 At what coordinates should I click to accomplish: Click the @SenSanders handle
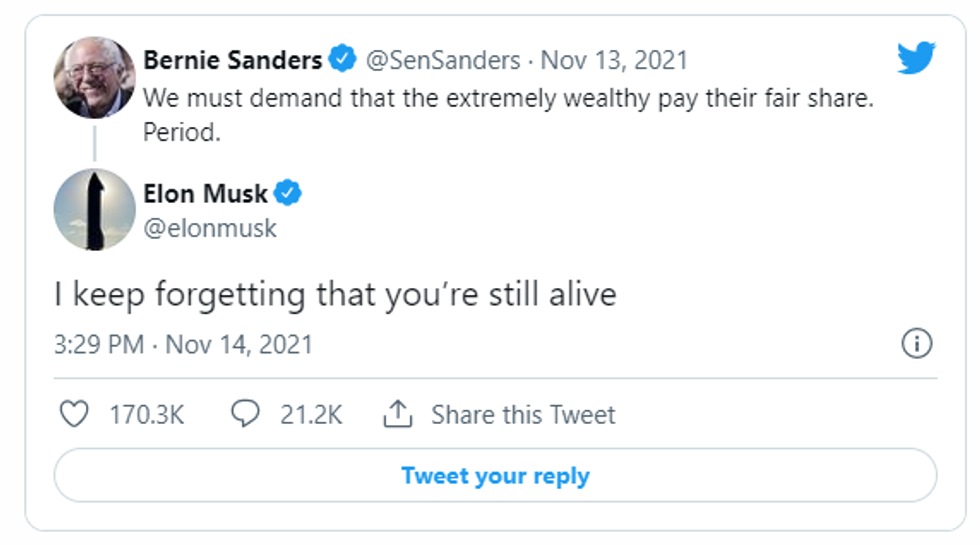tap(441, 60)
